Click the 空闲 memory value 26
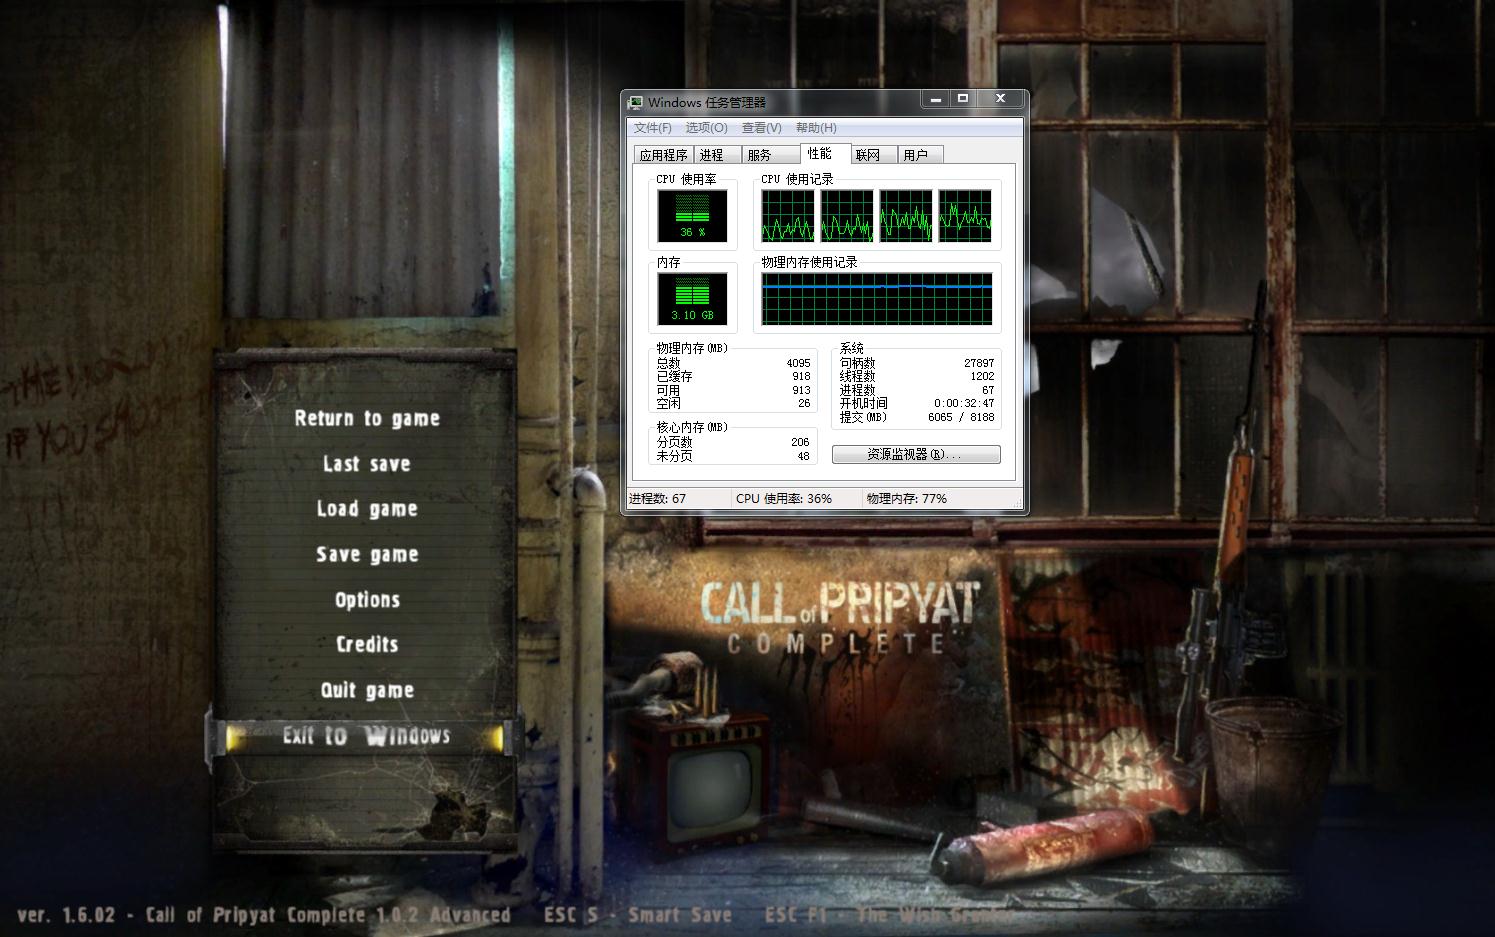Screen dimensions: 1495x937 (x=804, y=404)
